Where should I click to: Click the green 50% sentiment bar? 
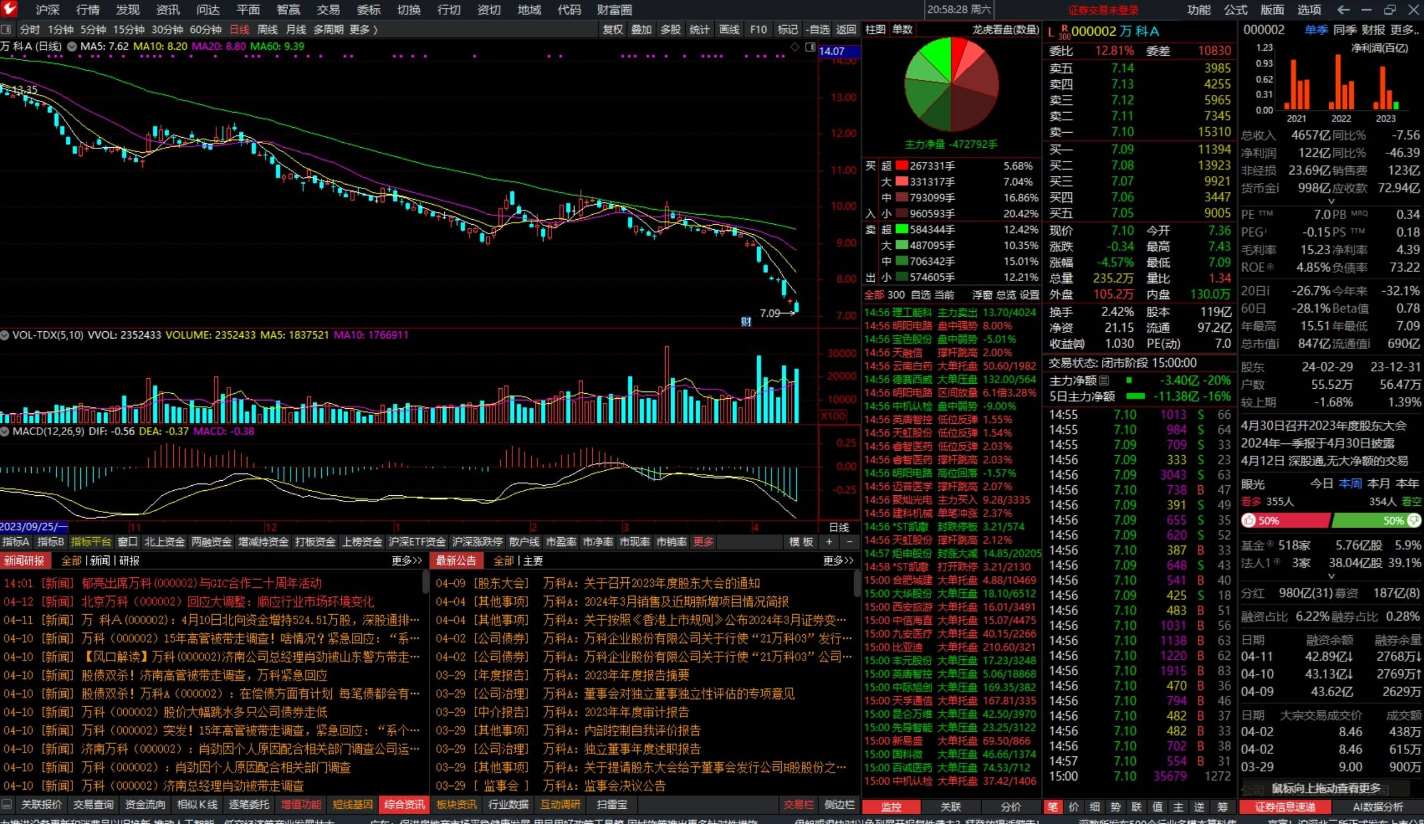pos(1376,520)
